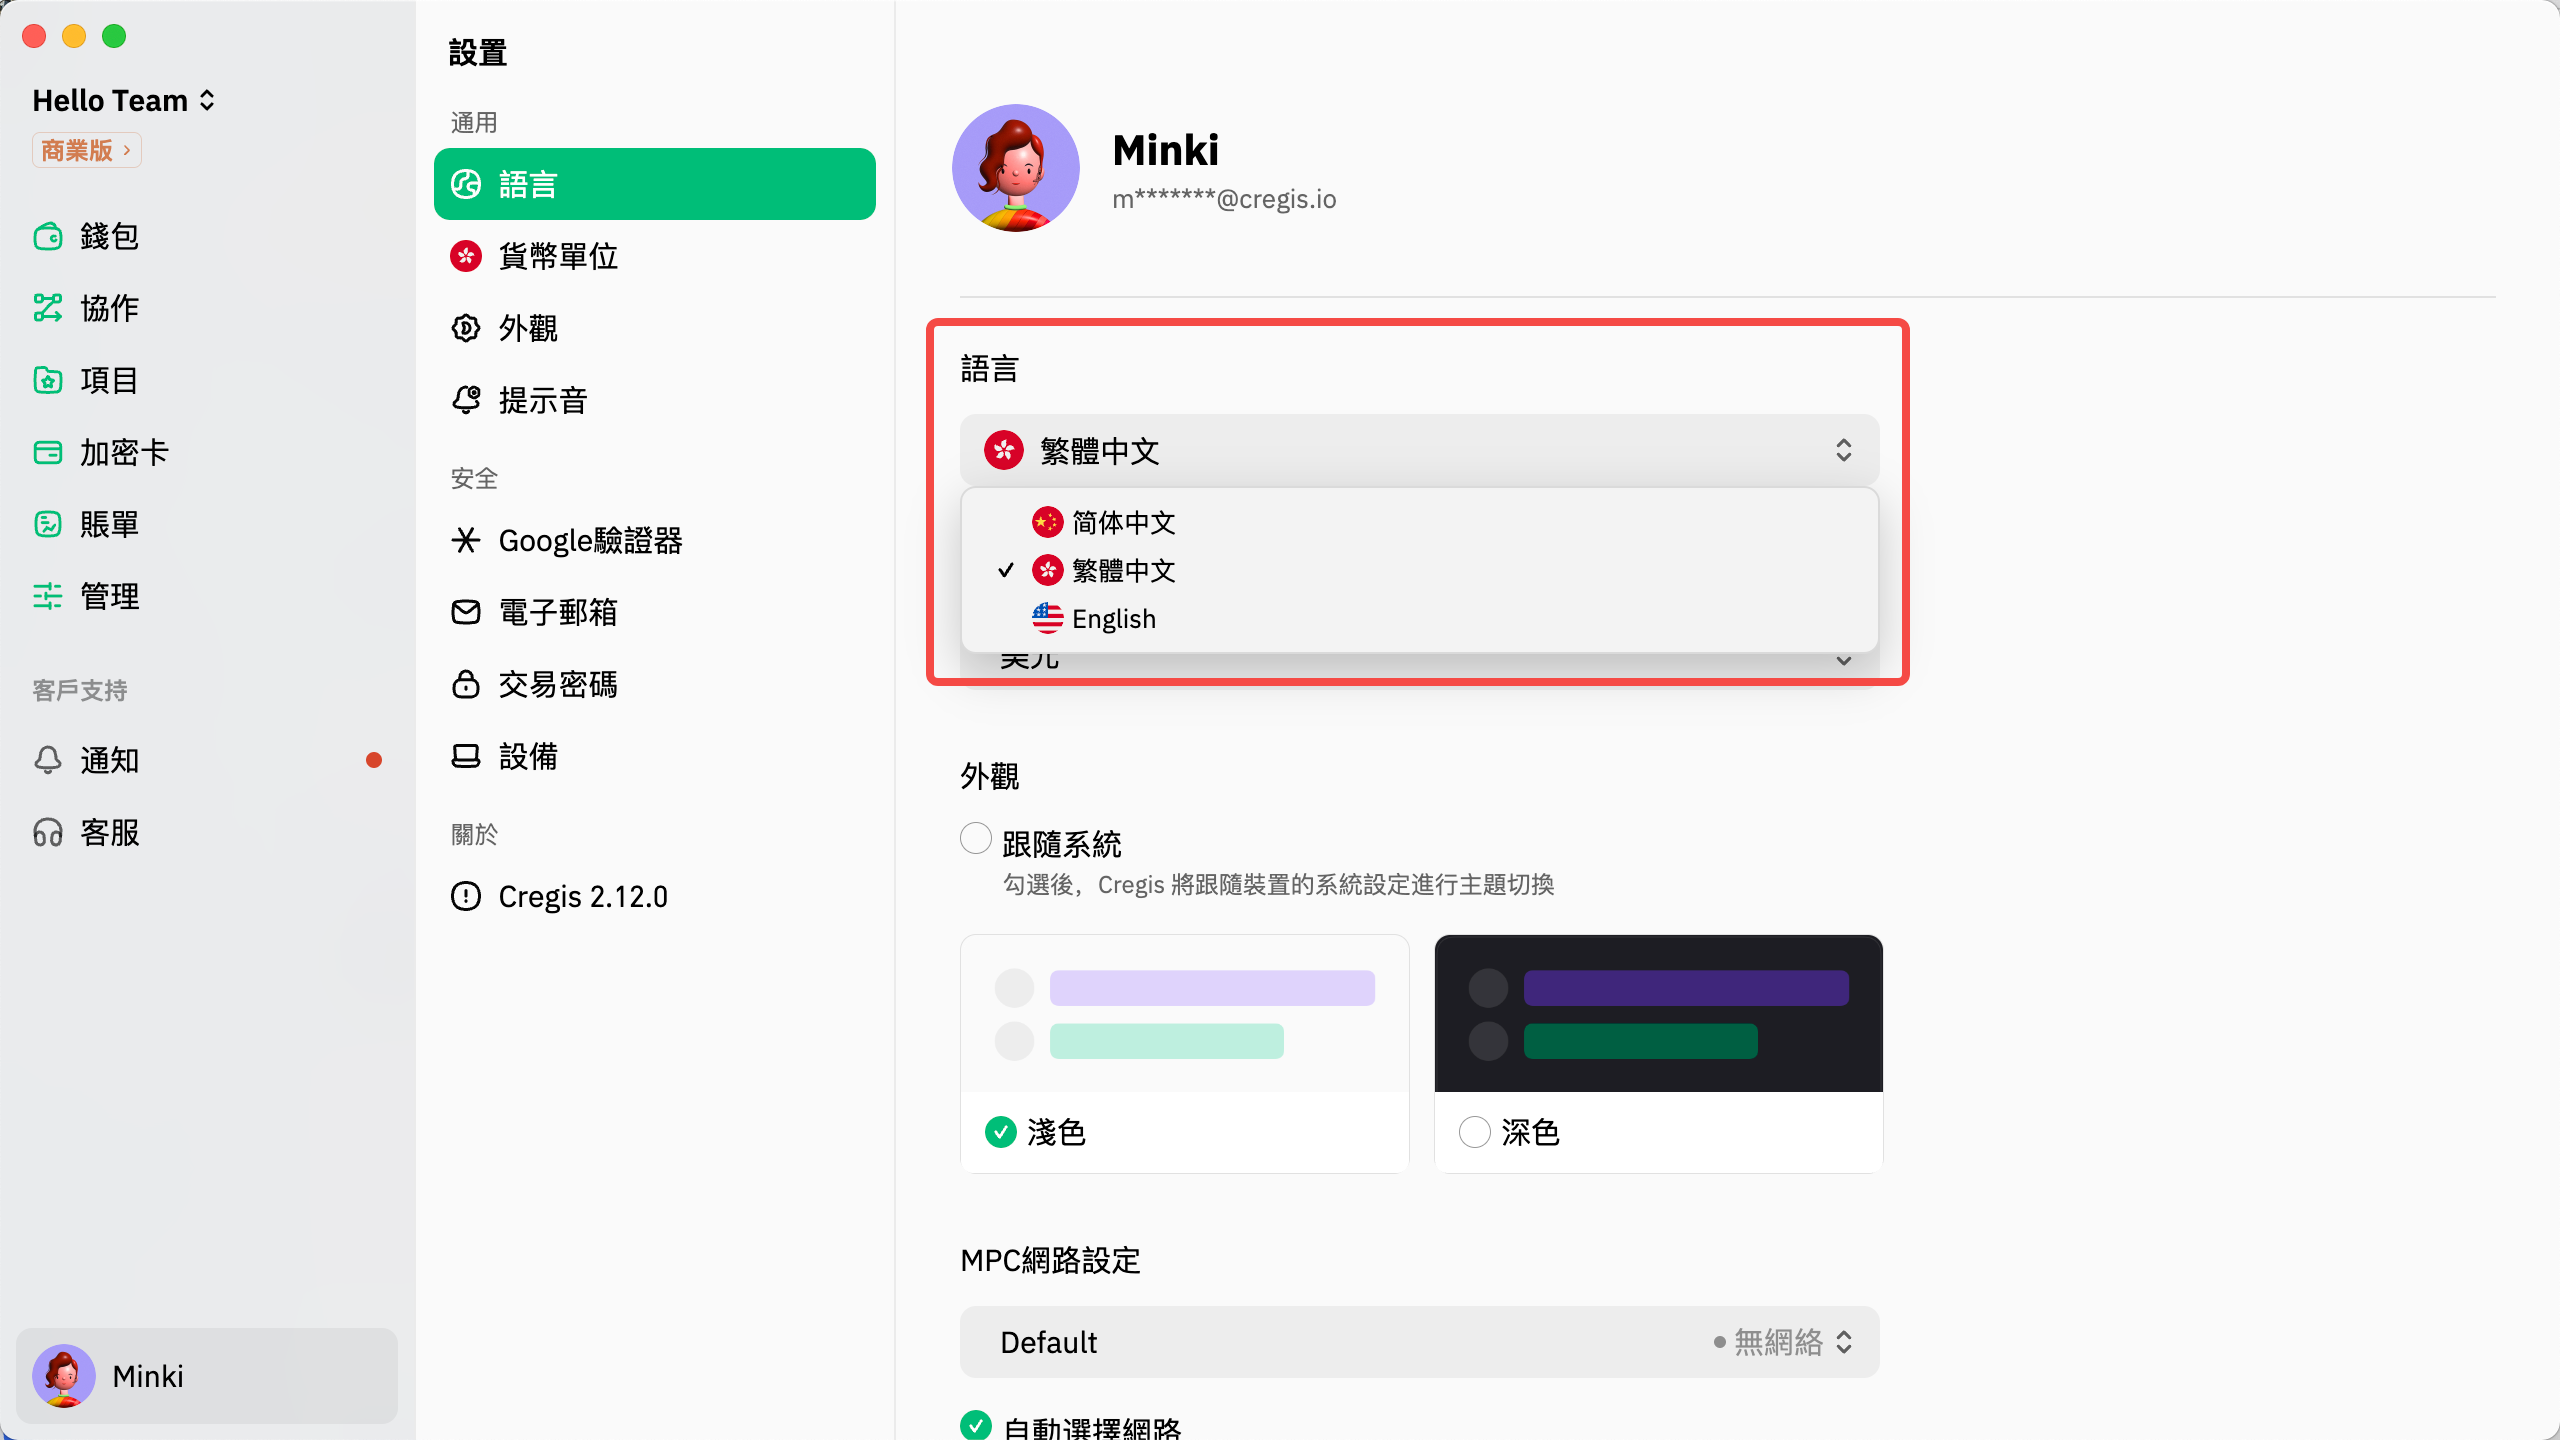This screenshot has width=2560, height=1440.
Task: Open the MPC網路設定 Default dropdown
Action: pos(1419,1342)
